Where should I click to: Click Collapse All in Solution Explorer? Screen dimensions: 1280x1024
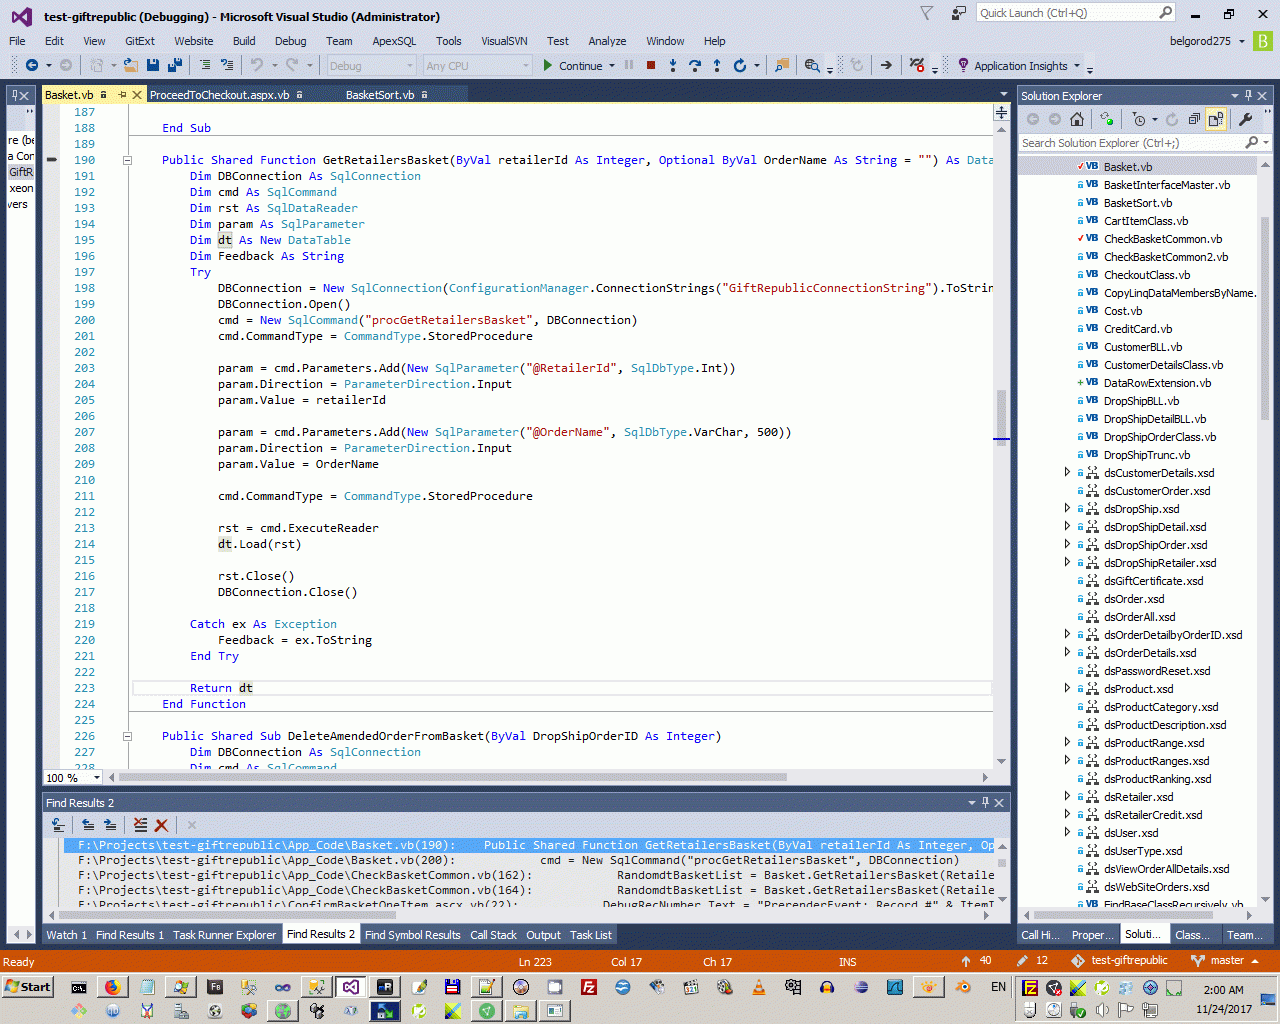(1193, 119)
